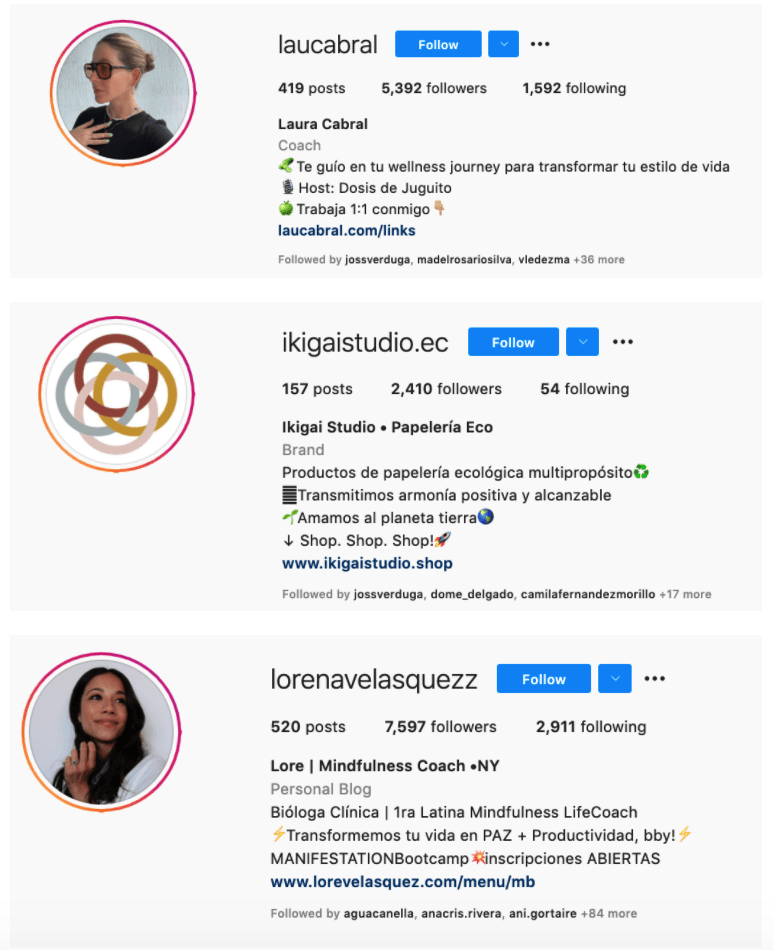Follow the laucabral account

(x=438, y=44)
